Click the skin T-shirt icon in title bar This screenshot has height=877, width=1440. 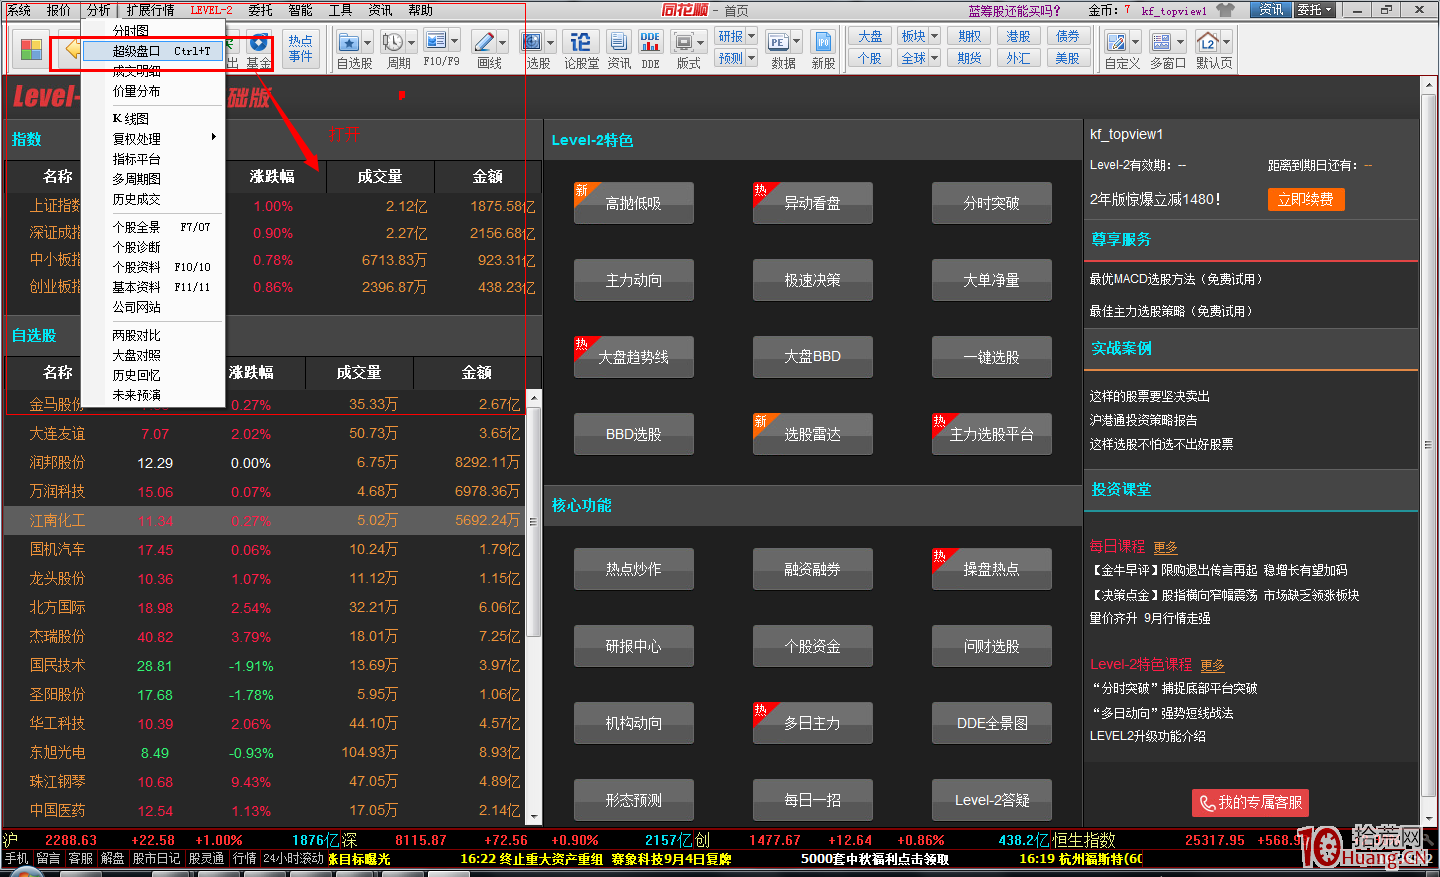(x=1225, y=10)
